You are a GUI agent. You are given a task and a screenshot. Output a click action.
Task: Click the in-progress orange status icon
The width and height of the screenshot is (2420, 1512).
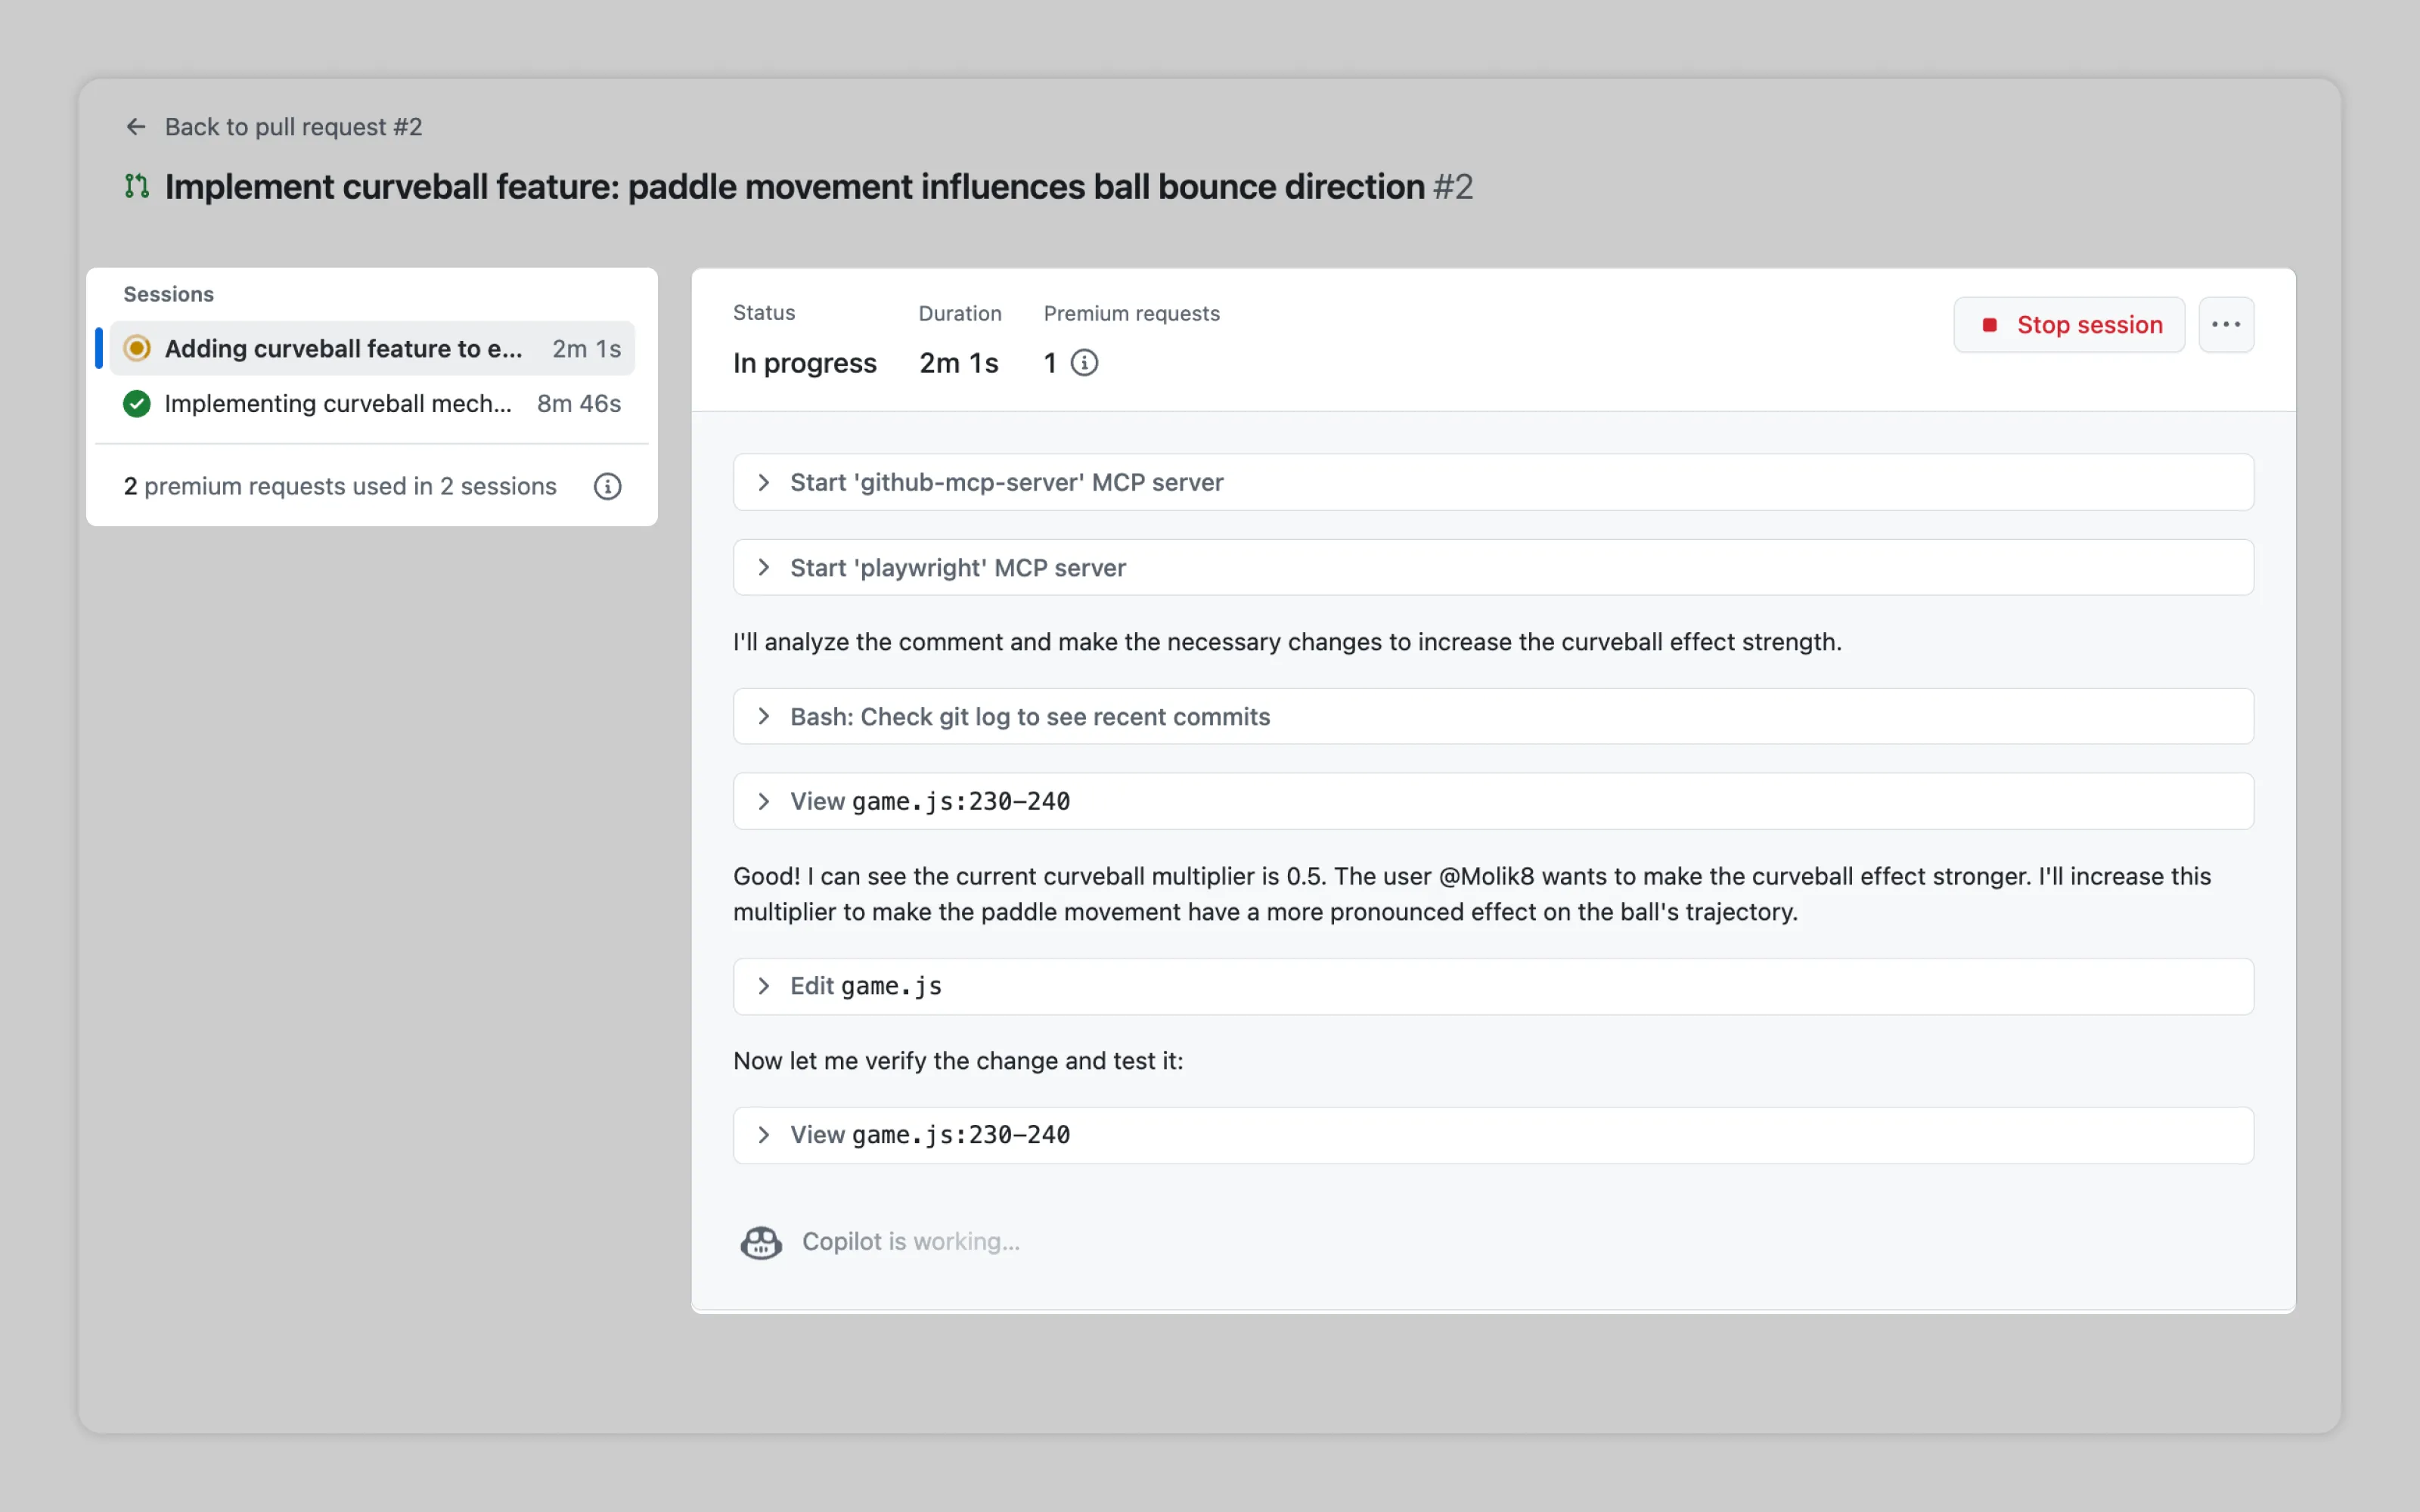[137, 348]
